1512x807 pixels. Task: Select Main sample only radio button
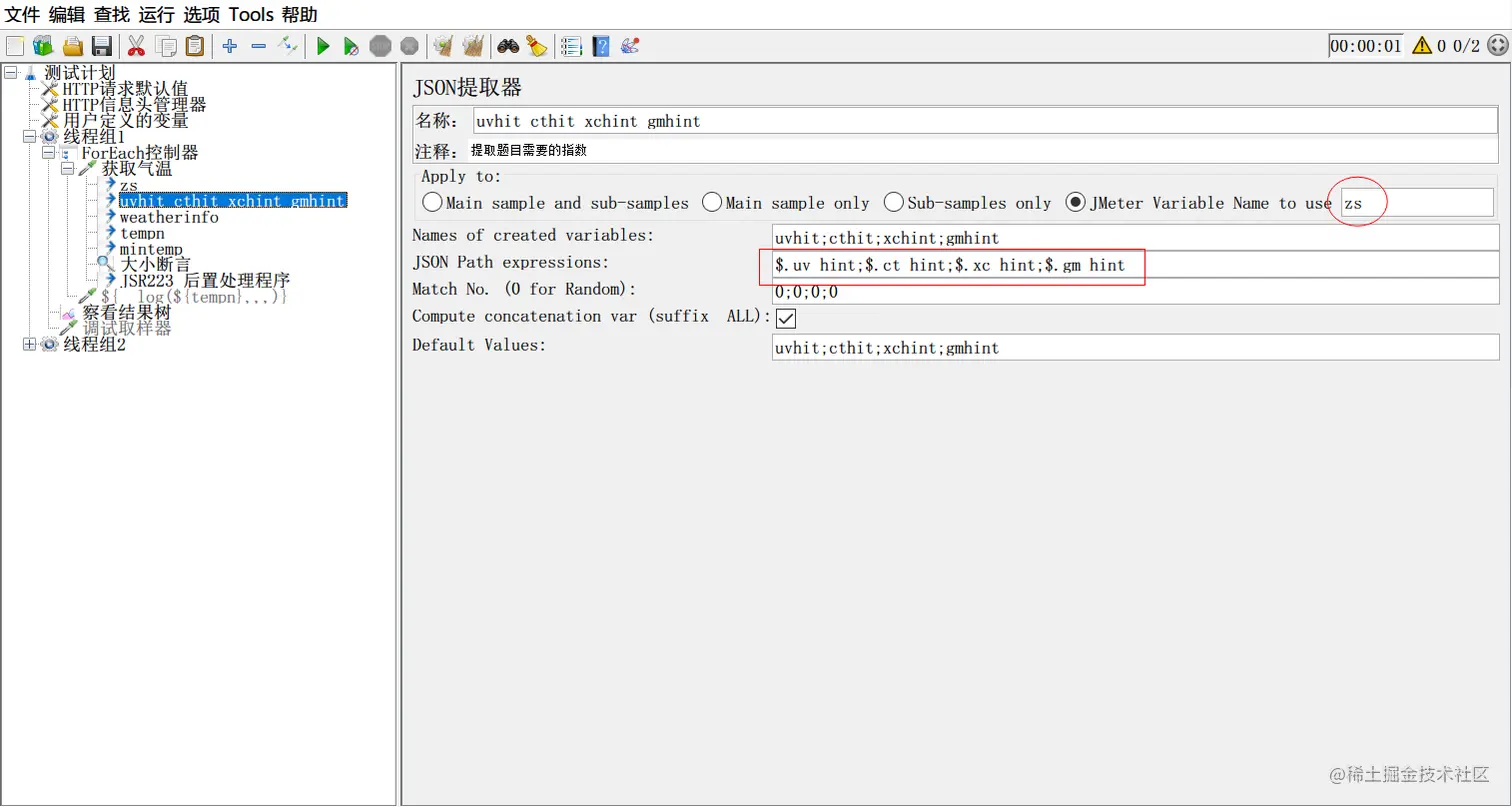click(x=712, y=203)
